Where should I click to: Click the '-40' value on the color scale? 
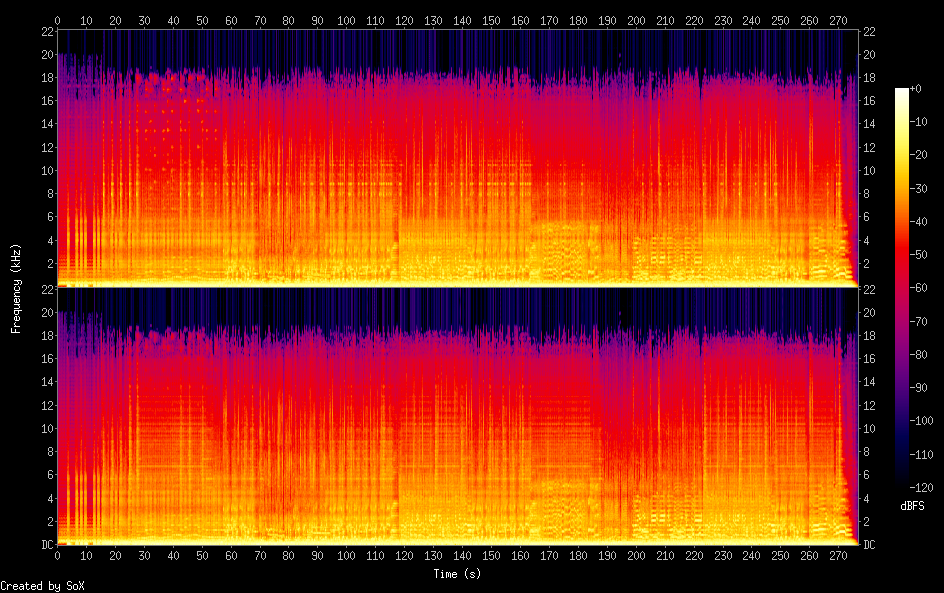pos(919,222)
